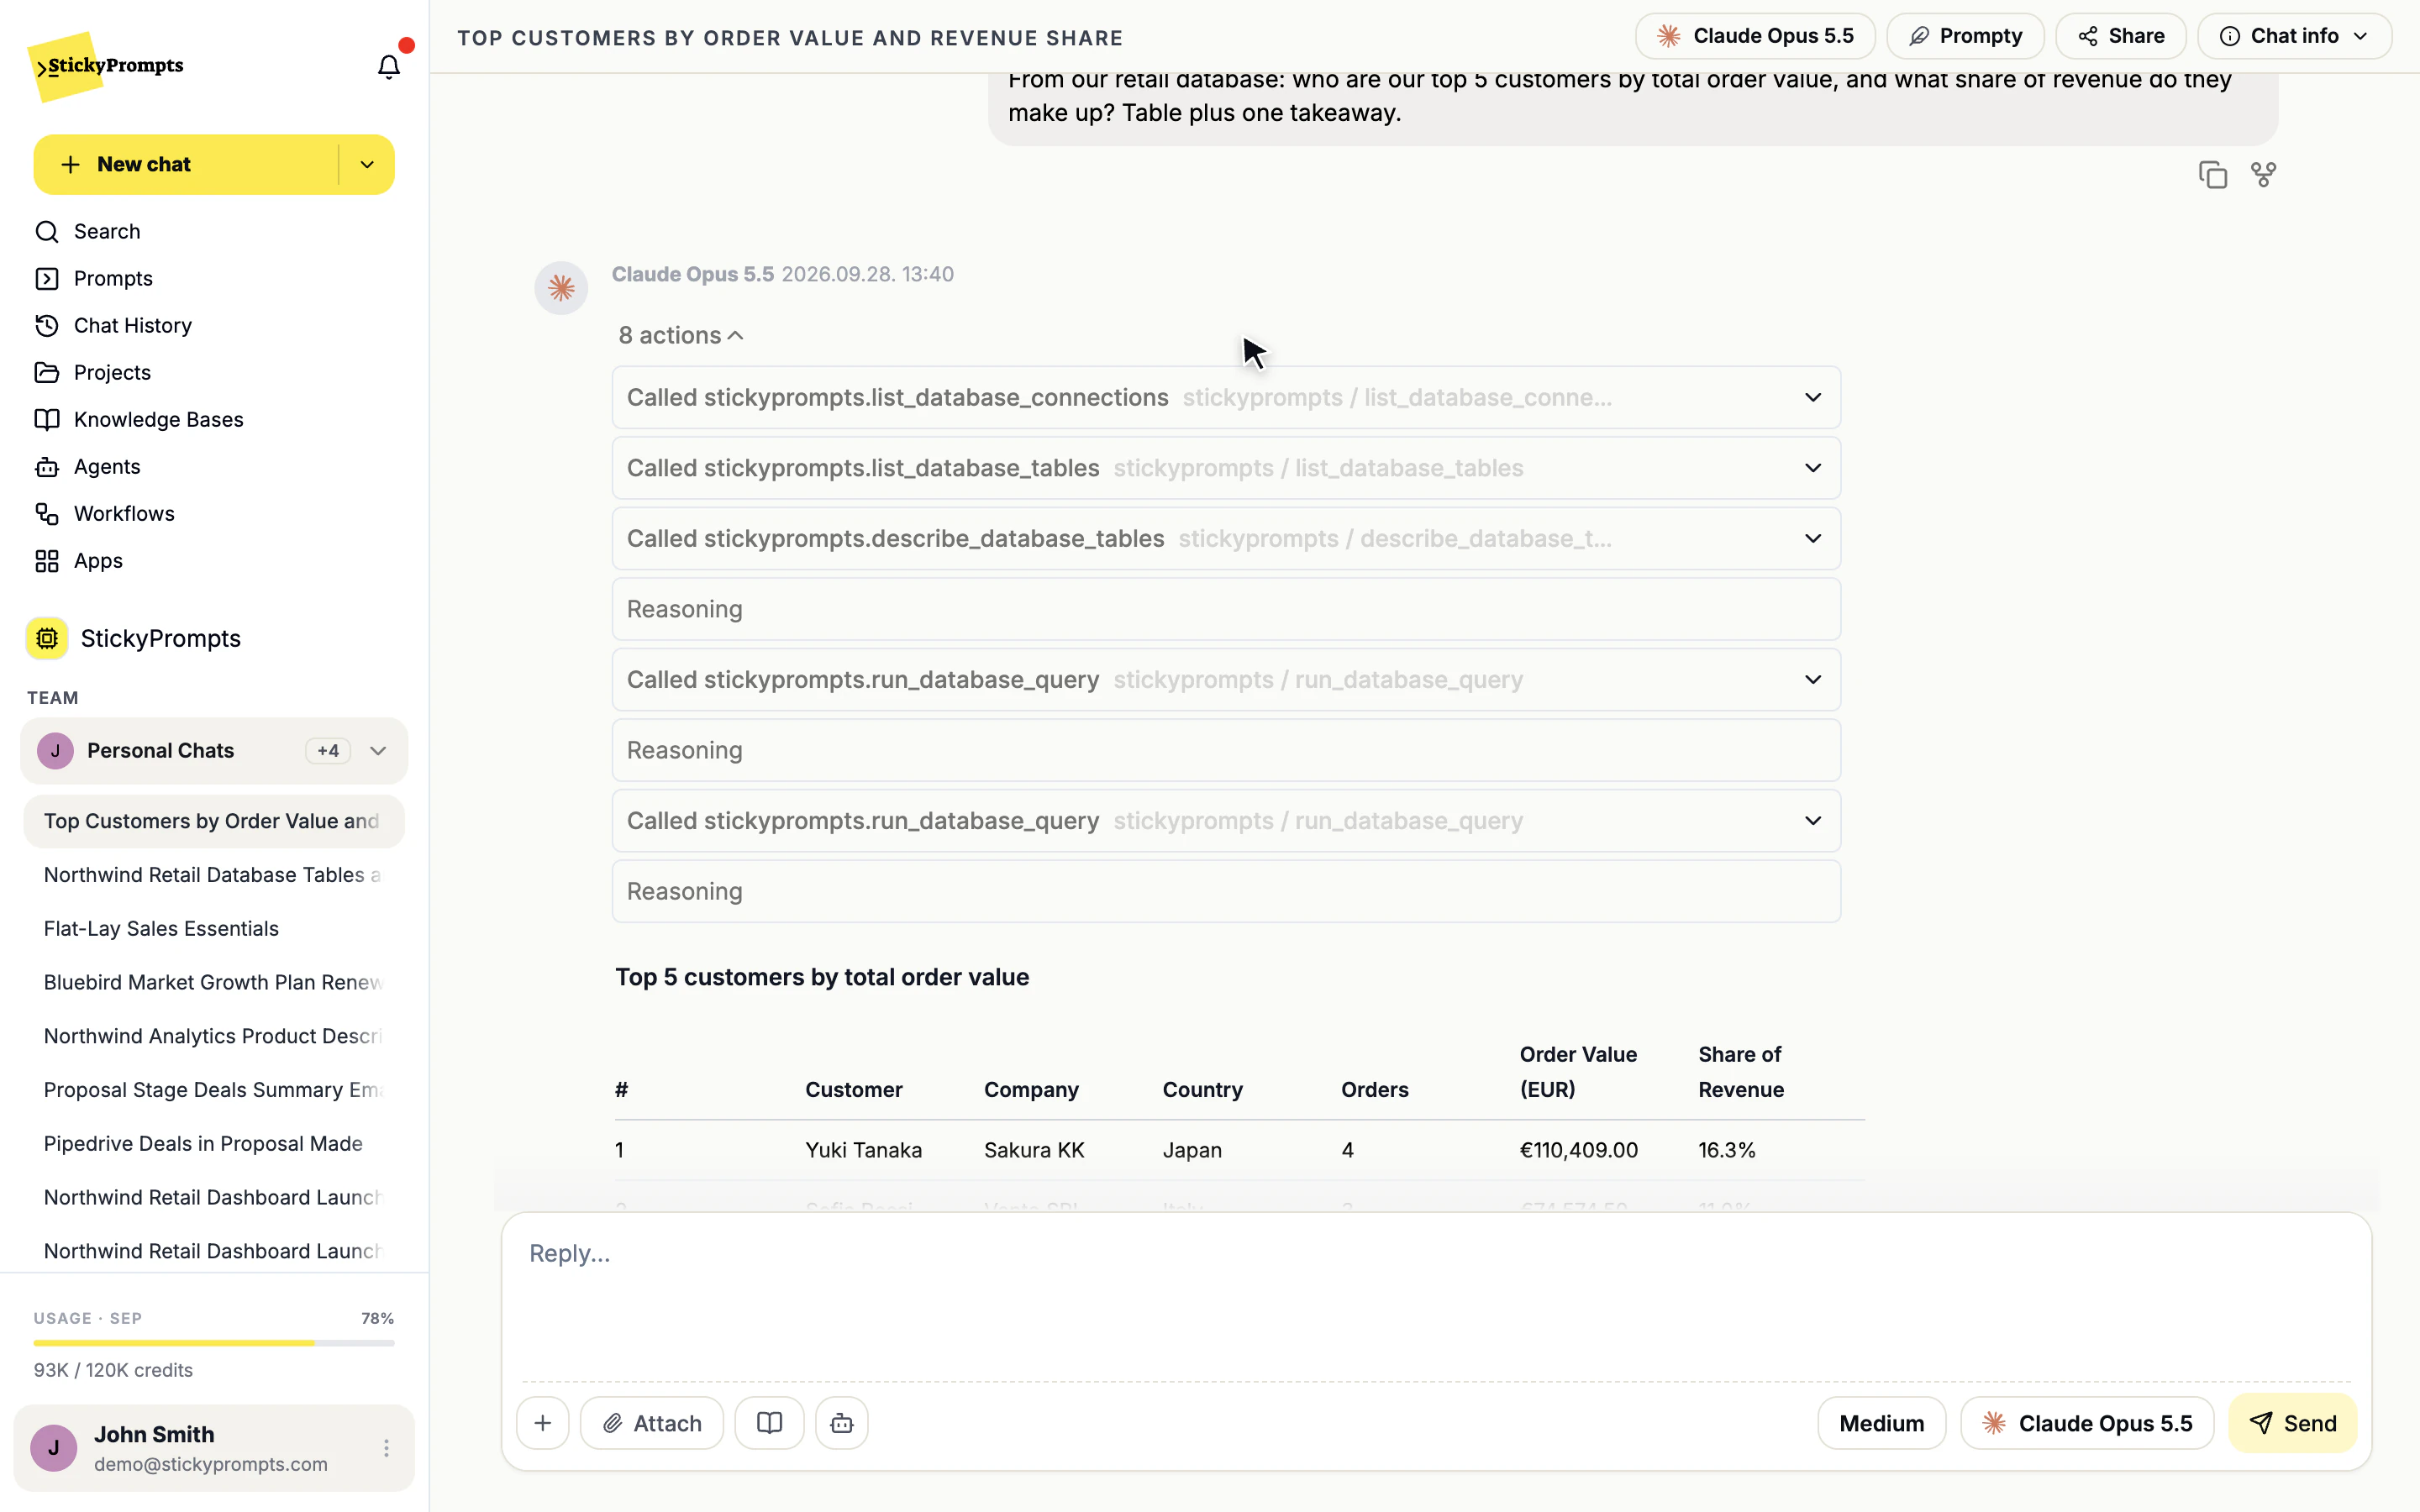Click Send button
2420x1512 pixels.
pyautogui.click(x=2292, y=1422)
